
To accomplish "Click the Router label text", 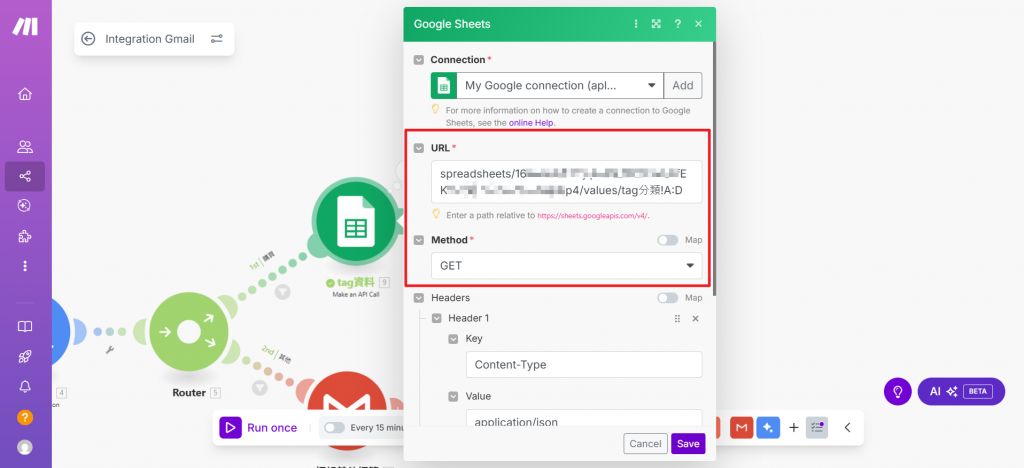I will coord(189,393).
